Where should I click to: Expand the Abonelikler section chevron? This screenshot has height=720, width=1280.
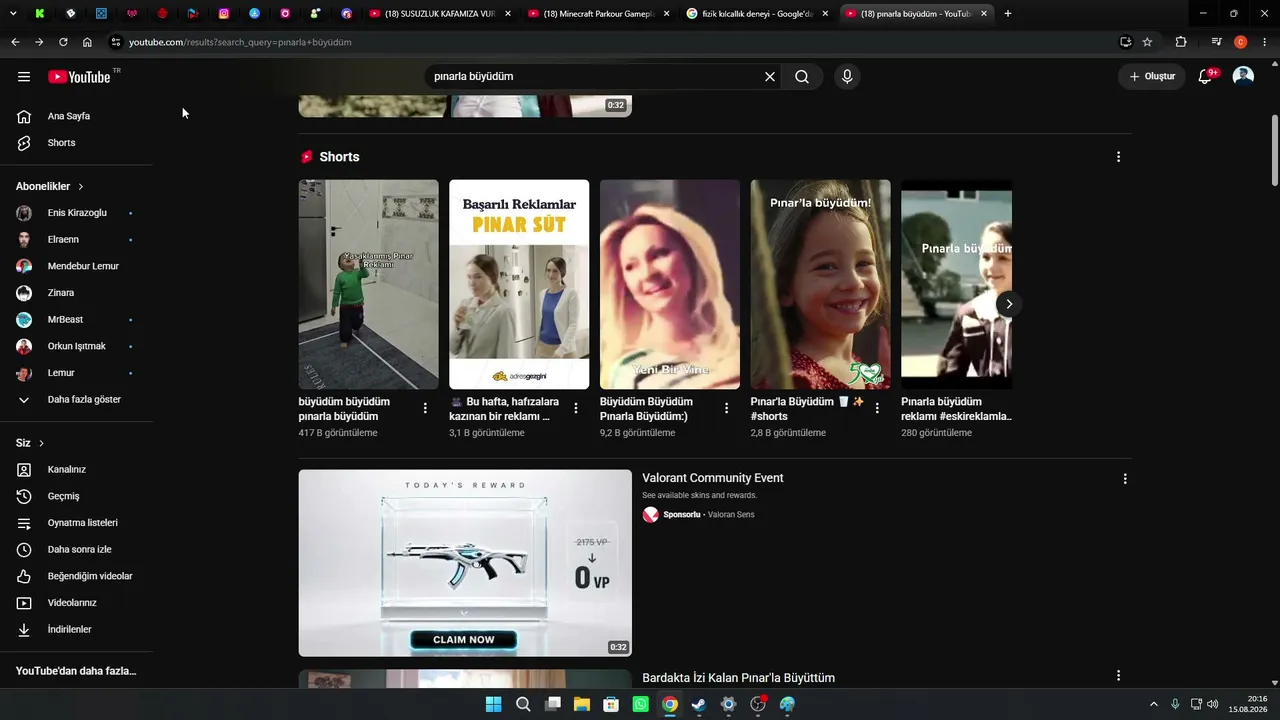click(x=81, y=187)
